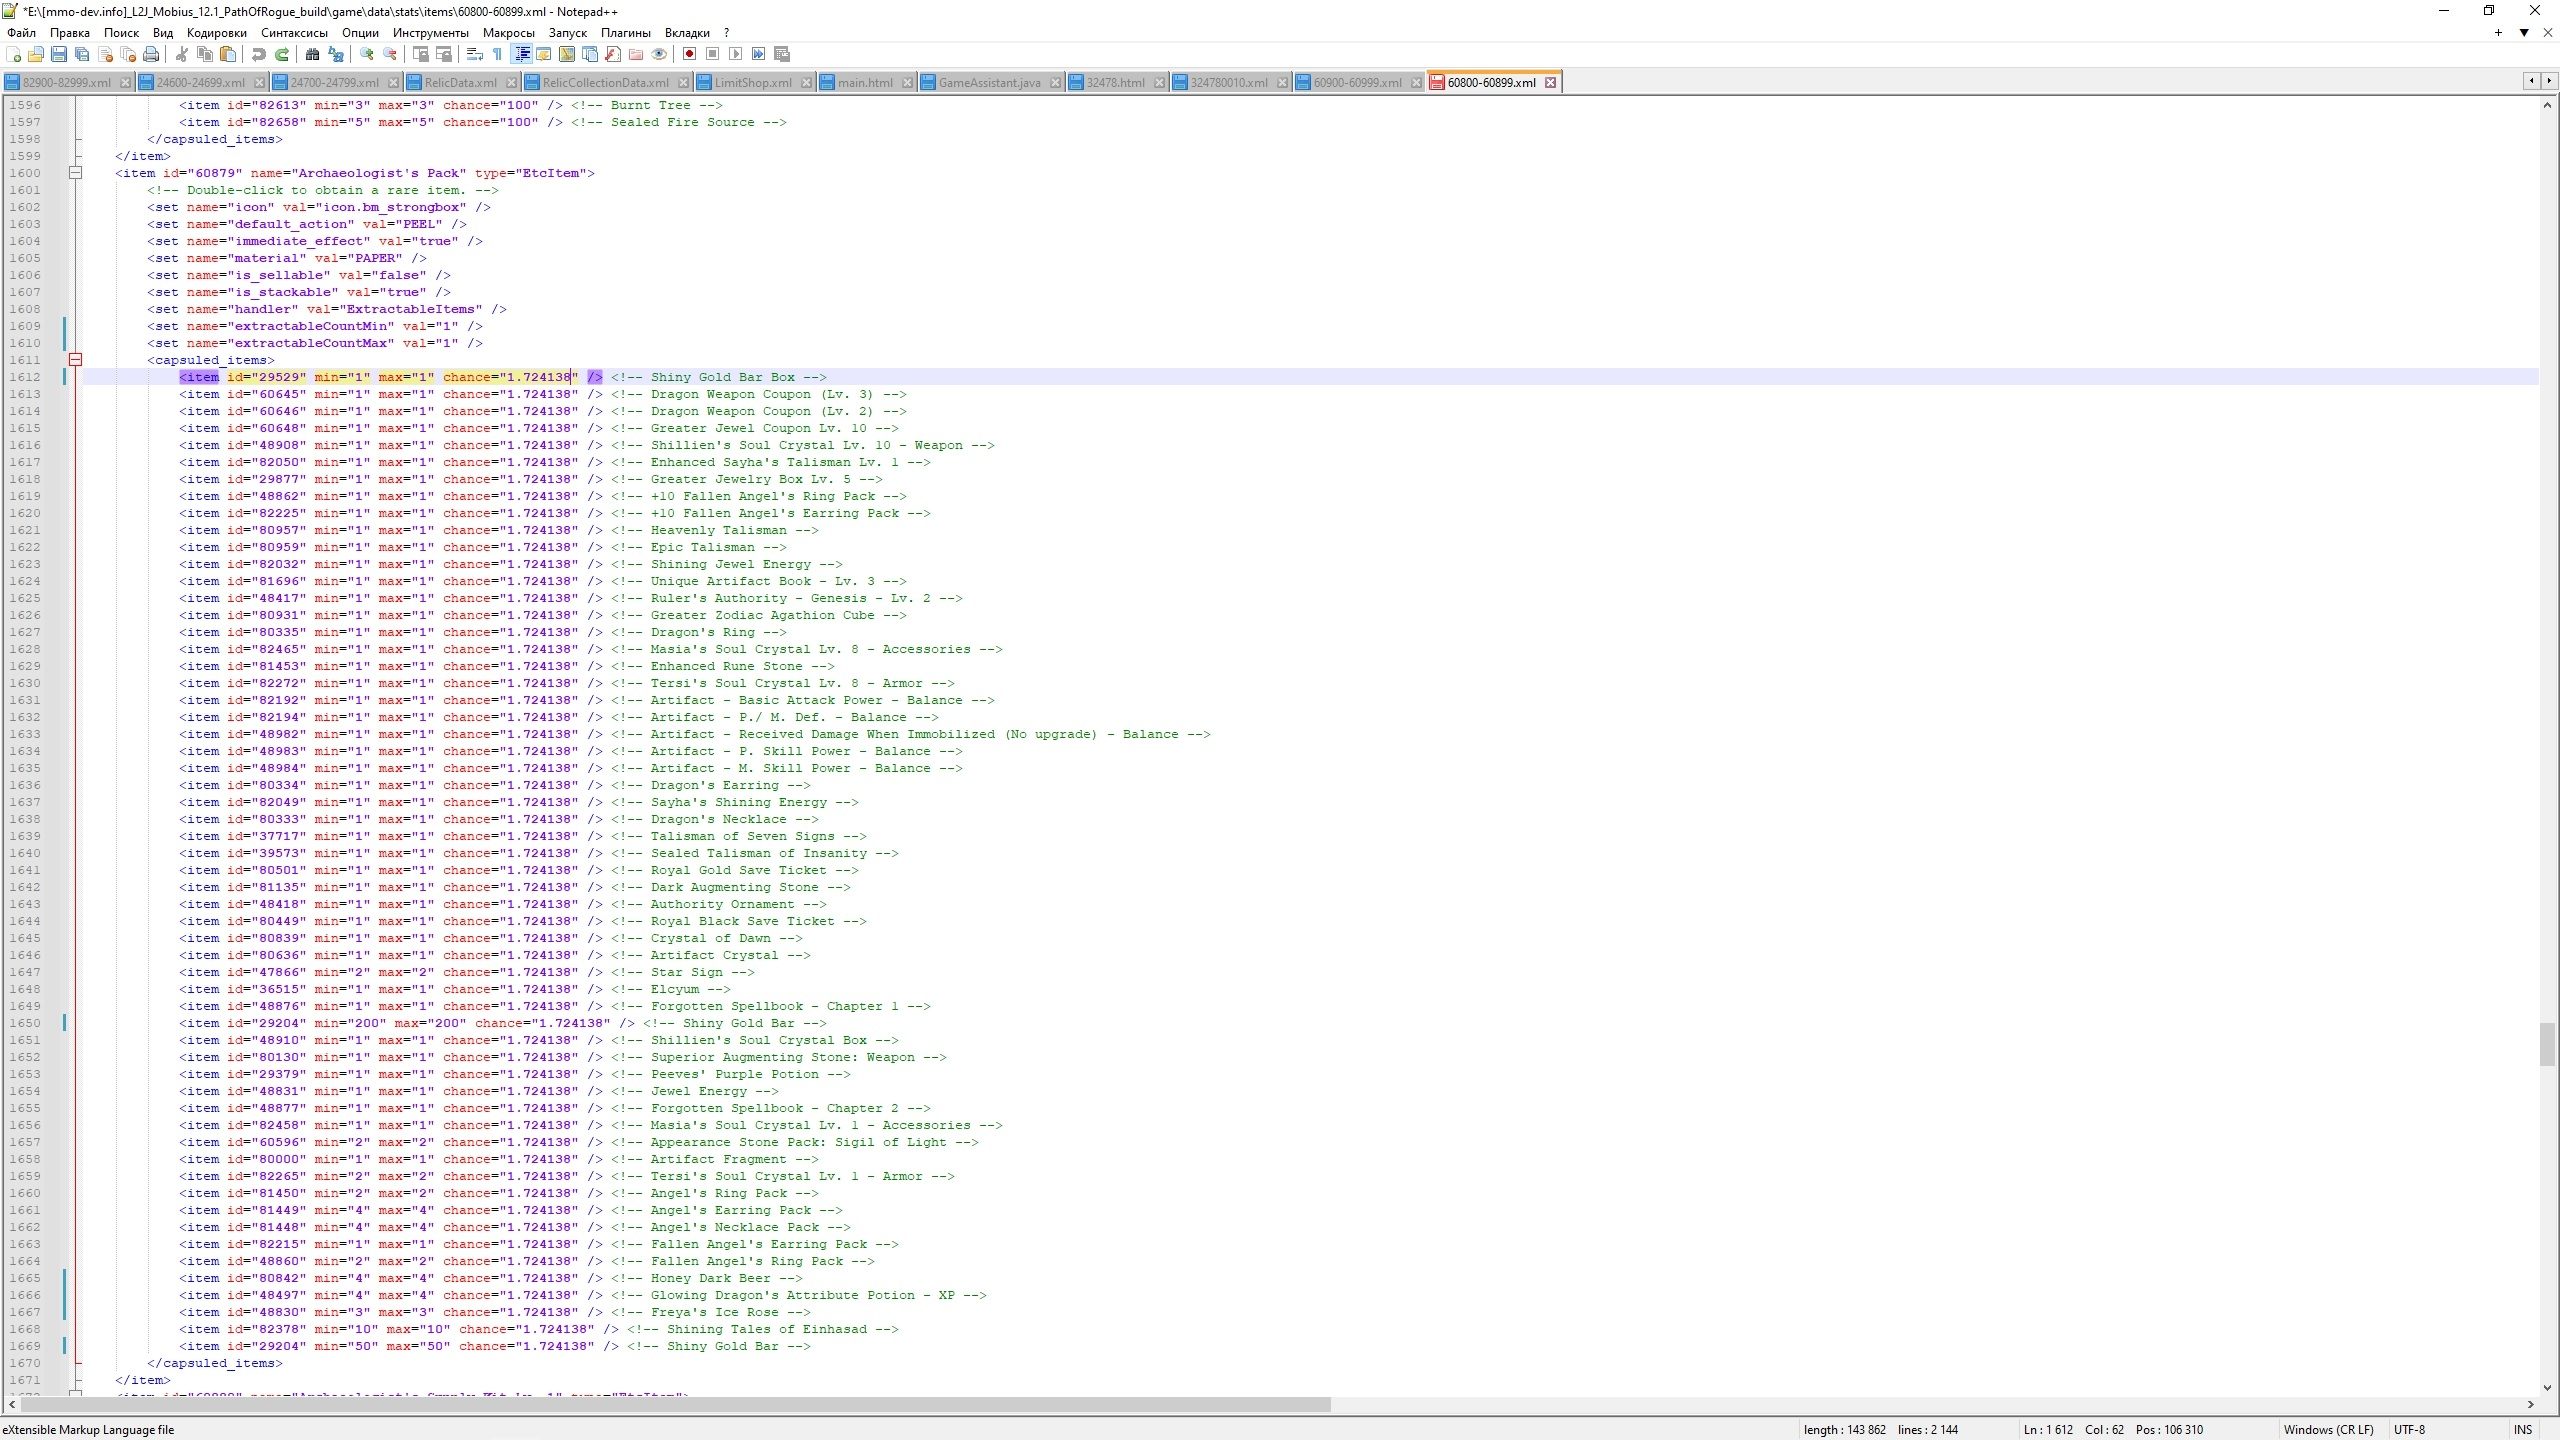Viewport: 2560px width, 1440px height.
Task: Open Find with the binoculars icon
Action: pyautogui.click(x=313, y=54)
